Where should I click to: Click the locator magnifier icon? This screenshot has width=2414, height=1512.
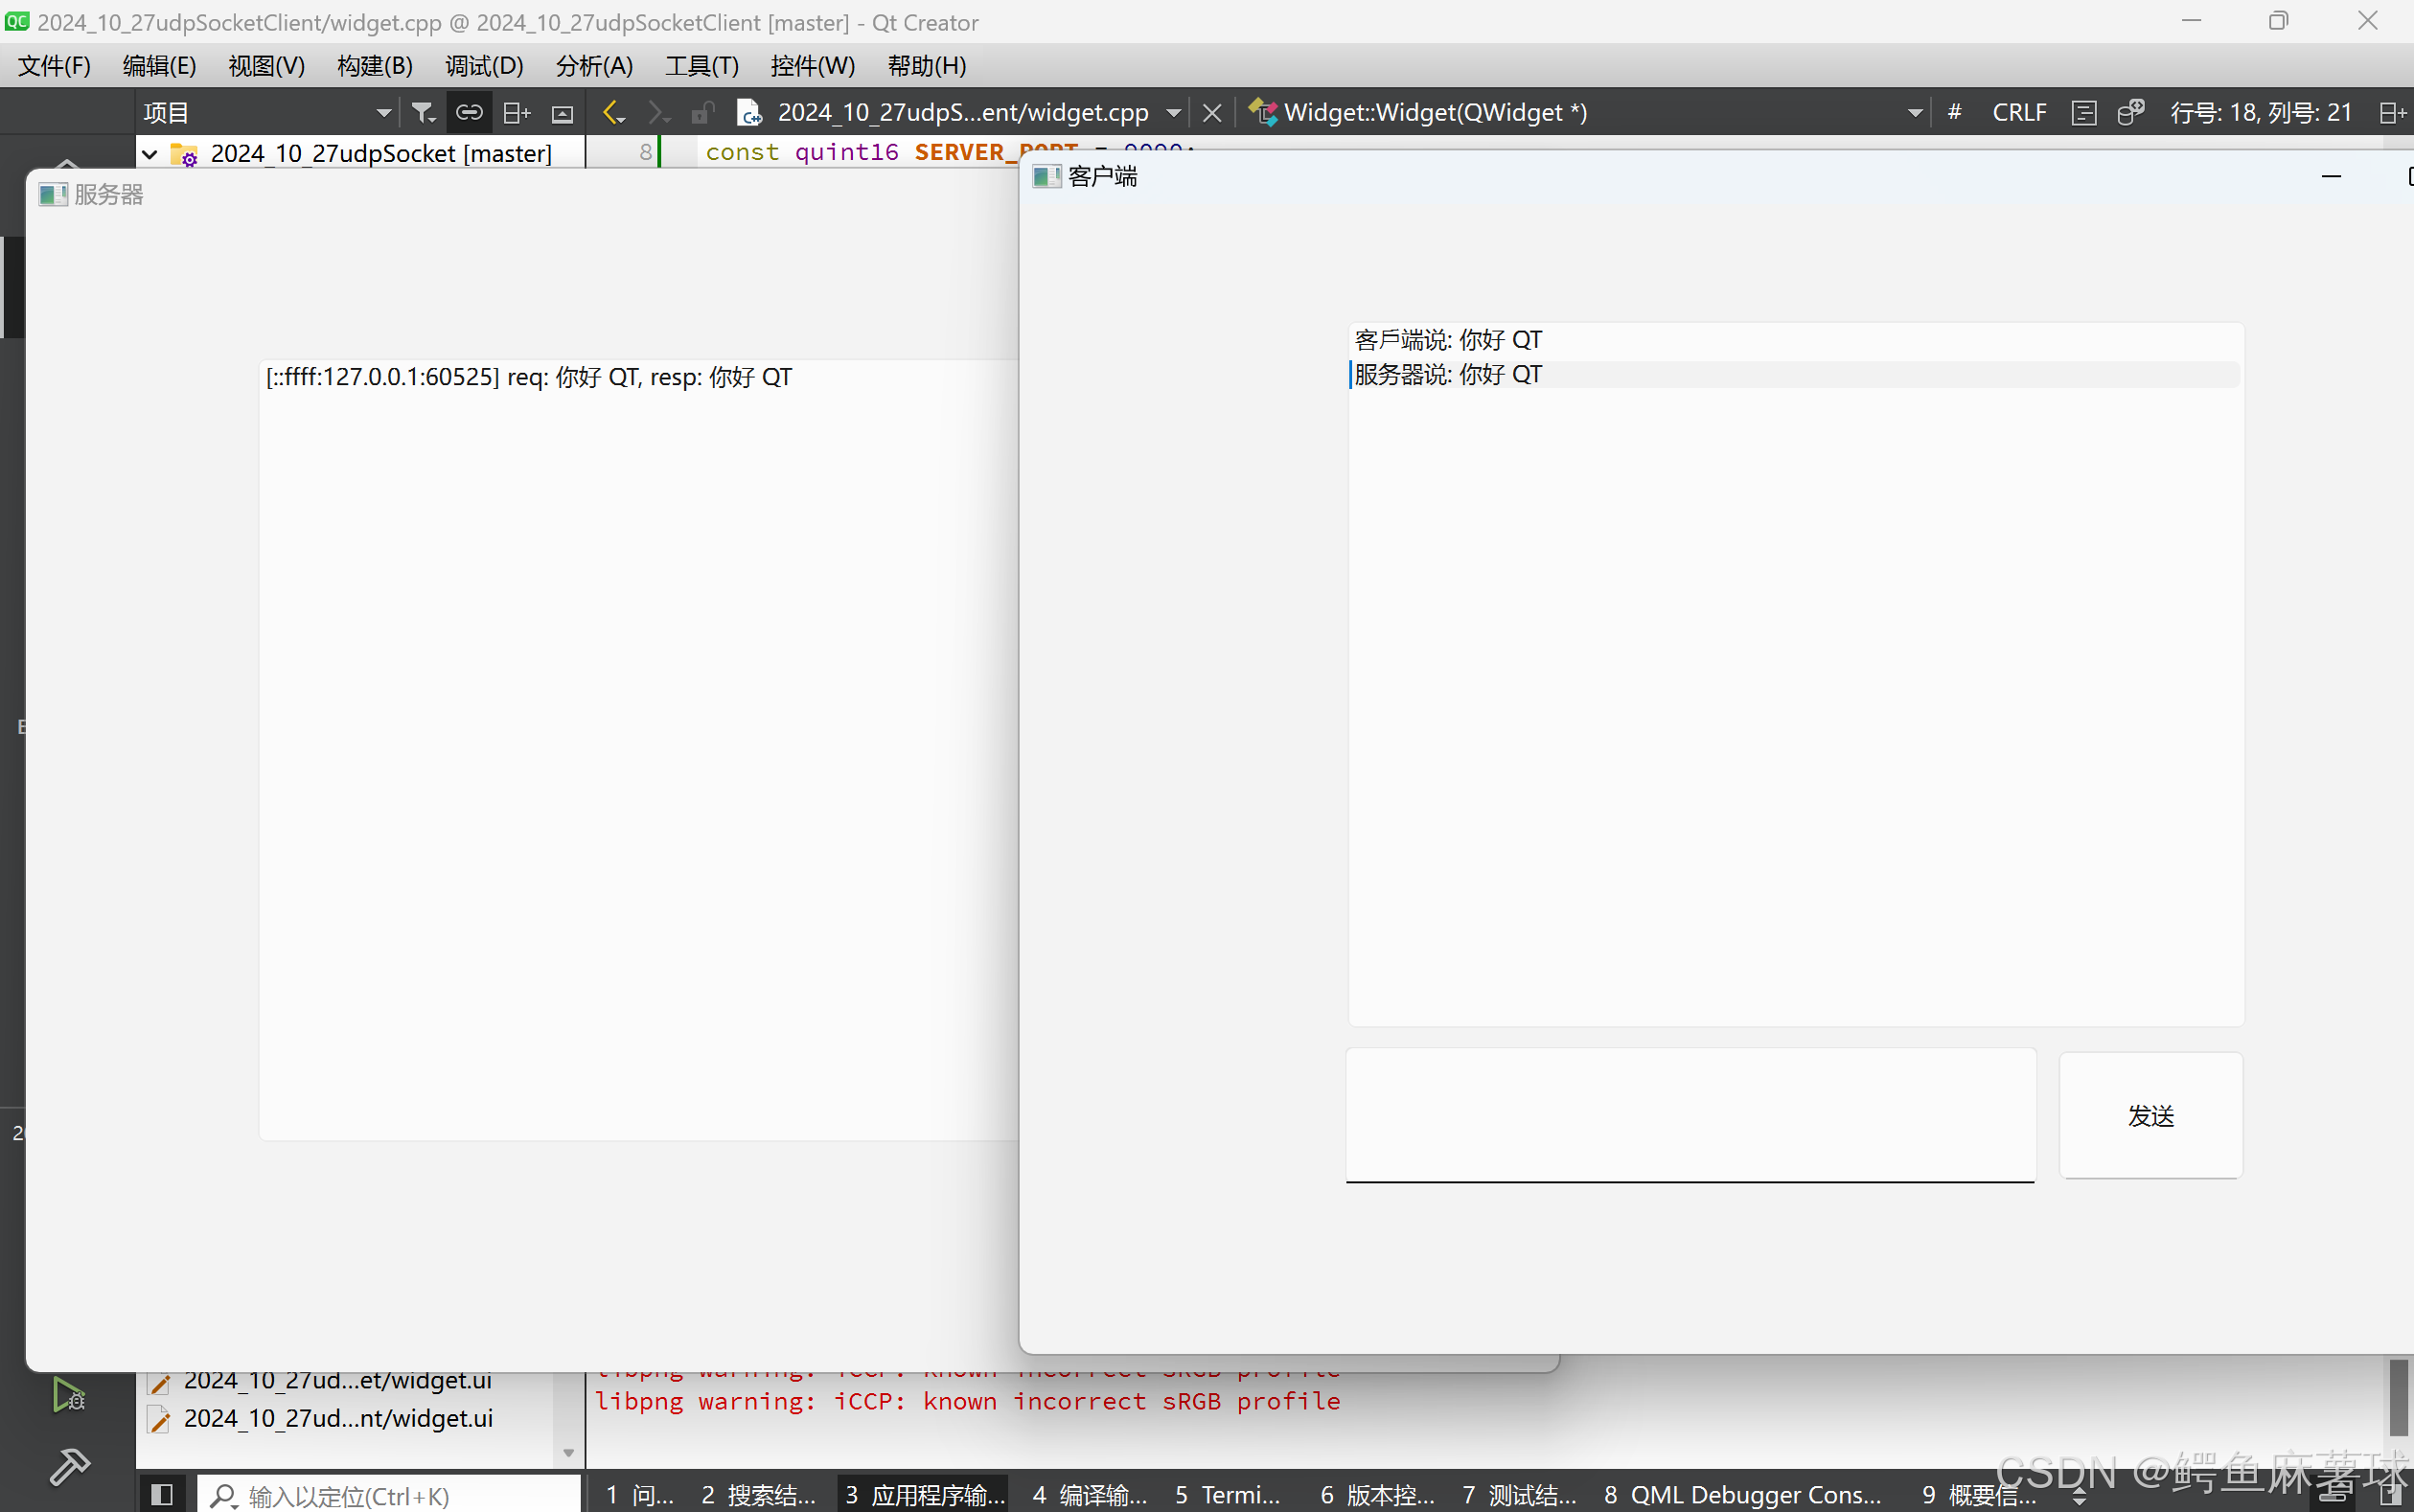tap(223, 1496)
